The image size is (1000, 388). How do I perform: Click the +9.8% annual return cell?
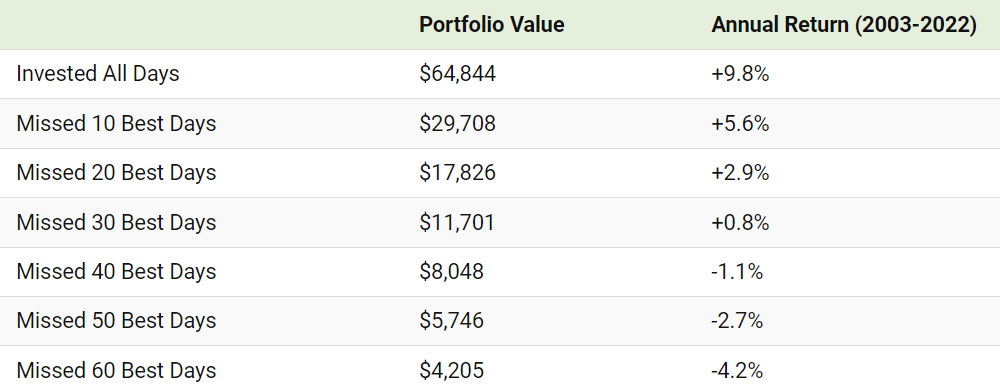[x=740, y=74]
